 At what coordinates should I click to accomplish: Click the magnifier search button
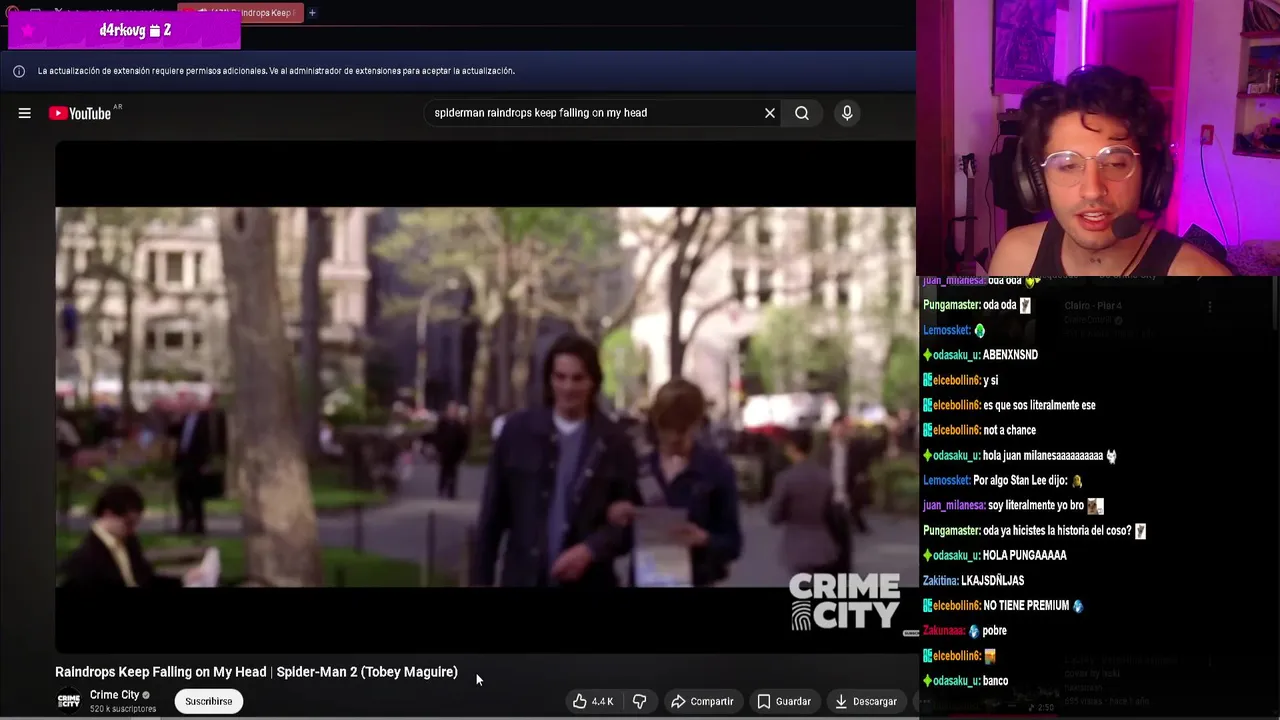[802, 113]
